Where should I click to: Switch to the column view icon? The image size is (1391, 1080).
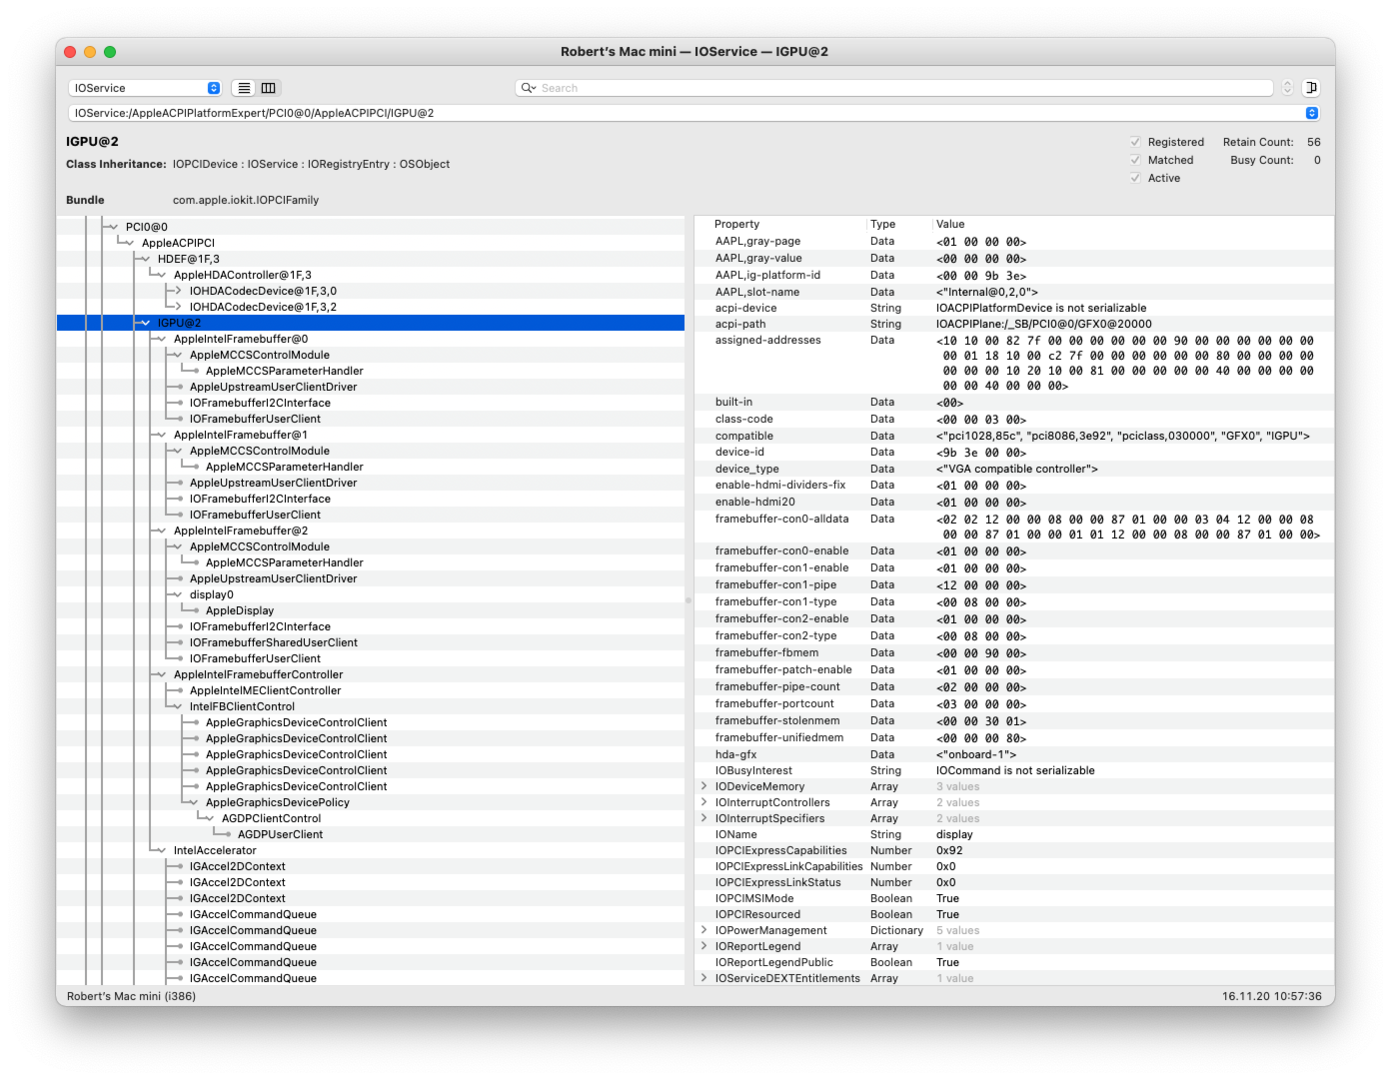pyautogui.click(x=269, y=88)
